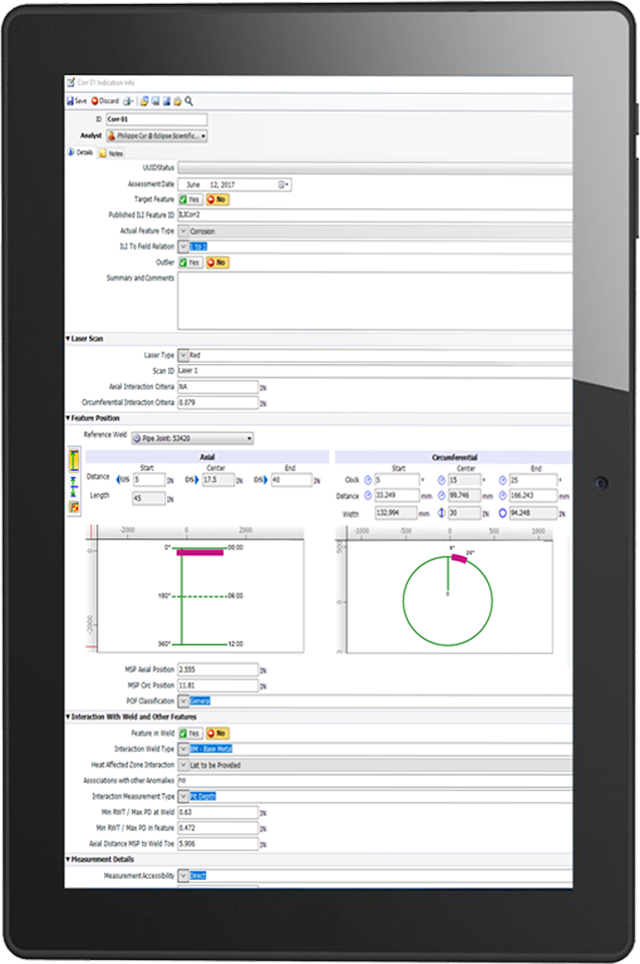Screen dimensions: 640x964
Task: Collapse the Feature Position section
Action: (68, 418)
